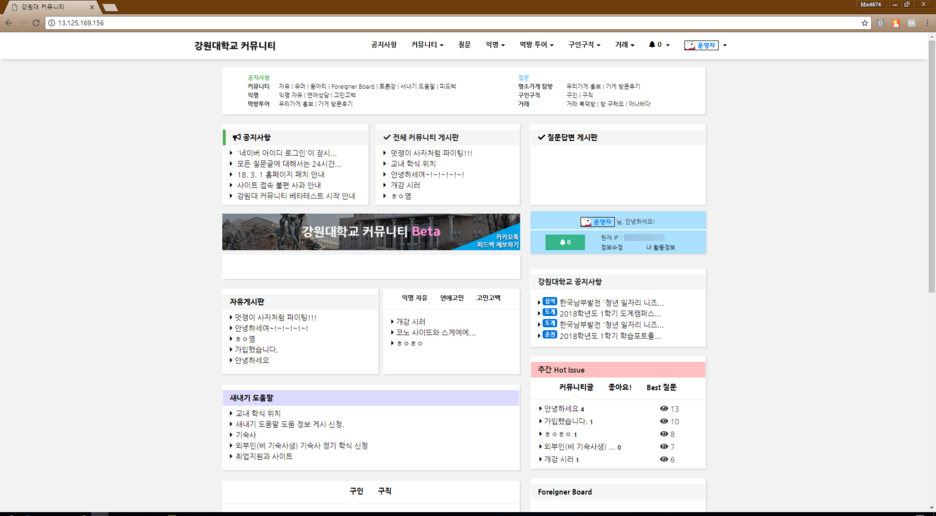Click the blue 질문 sitemap heading
936x516 pixels.
(x=524, y=78)
